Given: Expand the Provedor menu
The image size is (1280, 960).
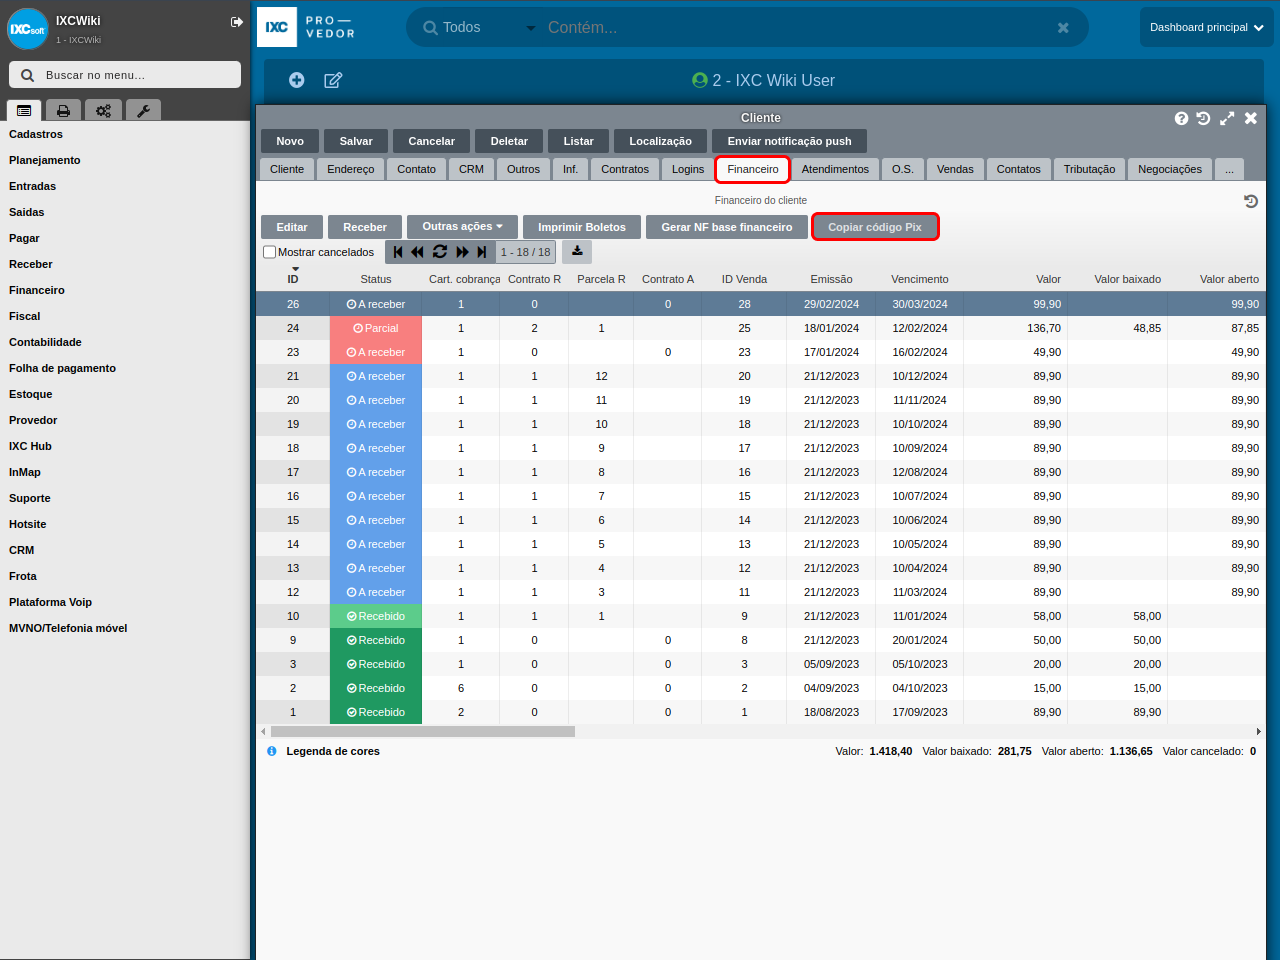Looking at the screenshot, I should (33, 420).
